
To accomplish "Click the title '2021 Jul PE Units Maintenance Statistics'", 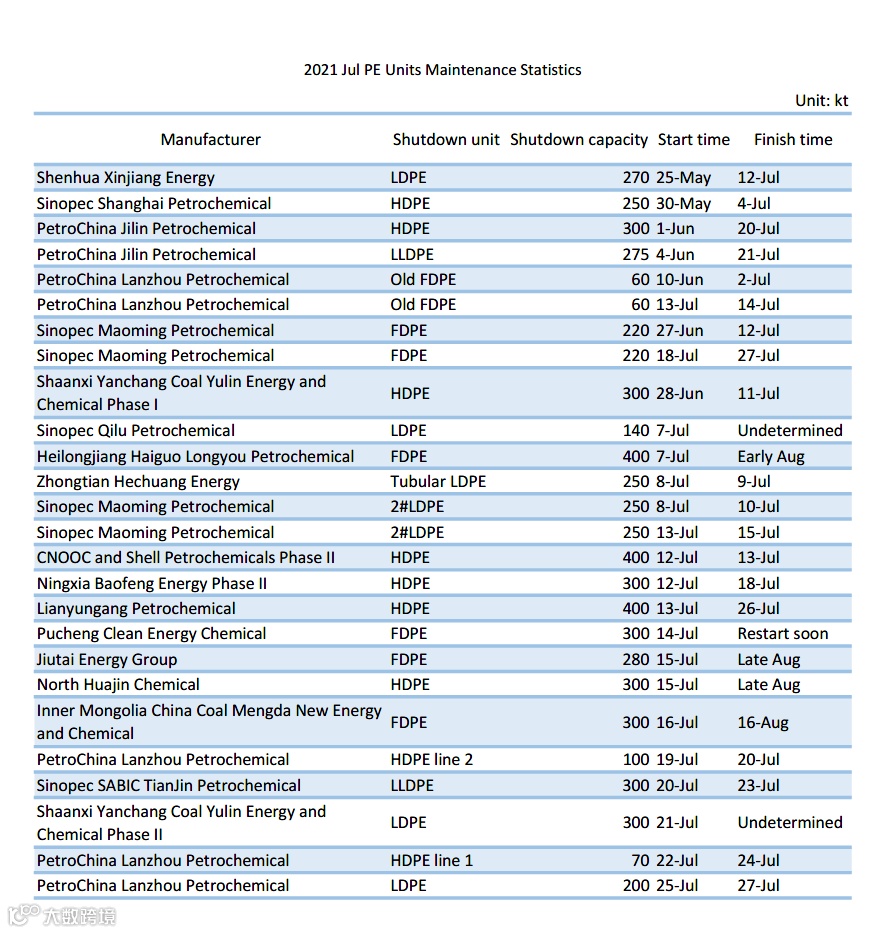I will pyautogui.click(x=442, y=70).
